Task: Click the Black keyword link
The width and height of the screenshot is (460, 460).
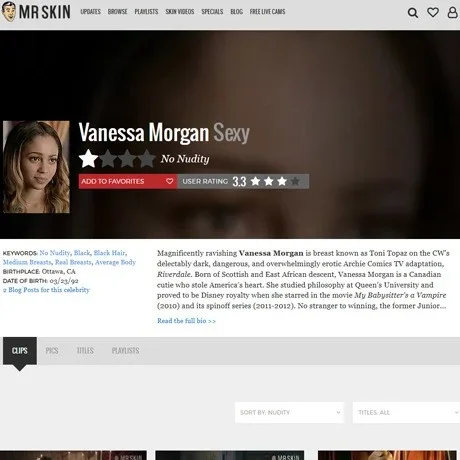Action: pyautogui.click(x=82, y=253)
